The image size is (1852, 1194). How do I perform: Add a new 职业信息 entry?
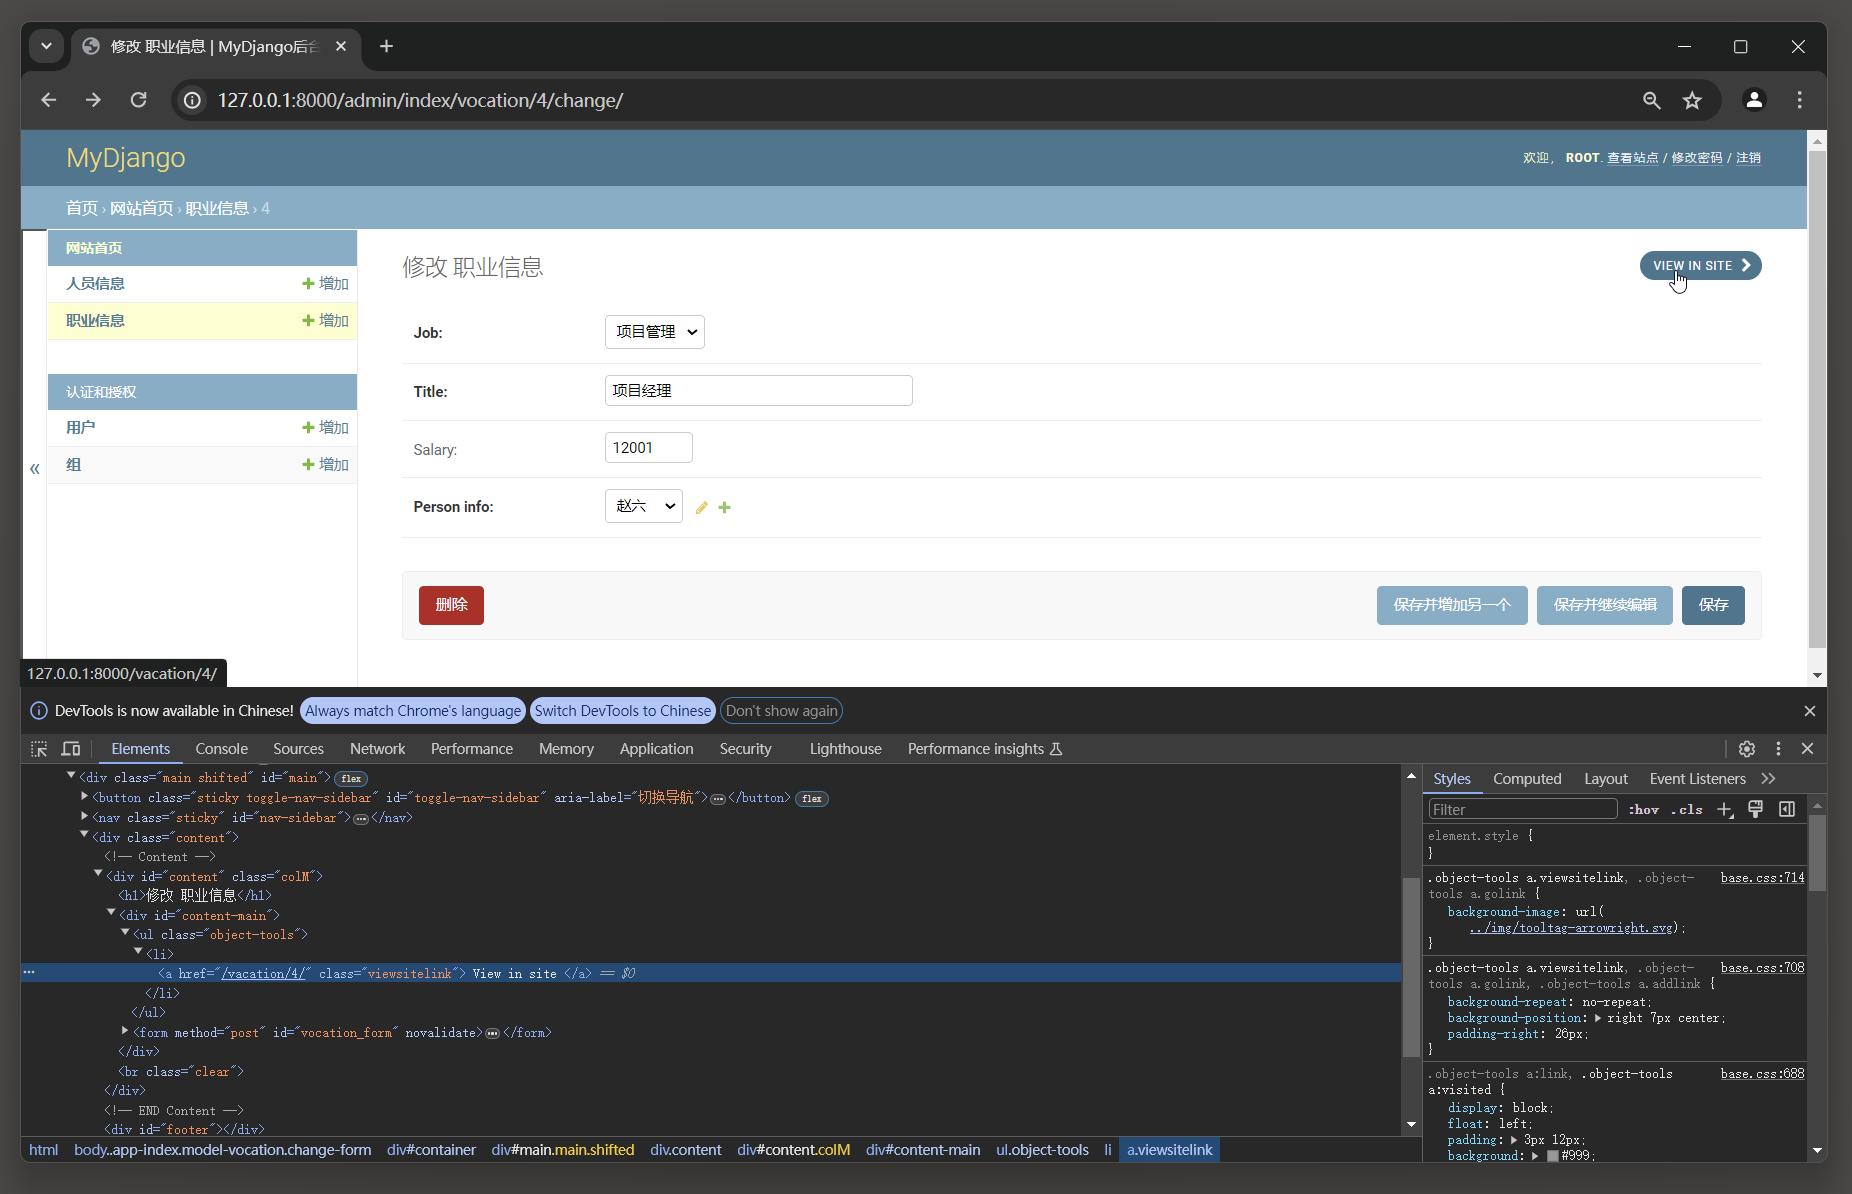pyautogui.click(x=325, y=321)
